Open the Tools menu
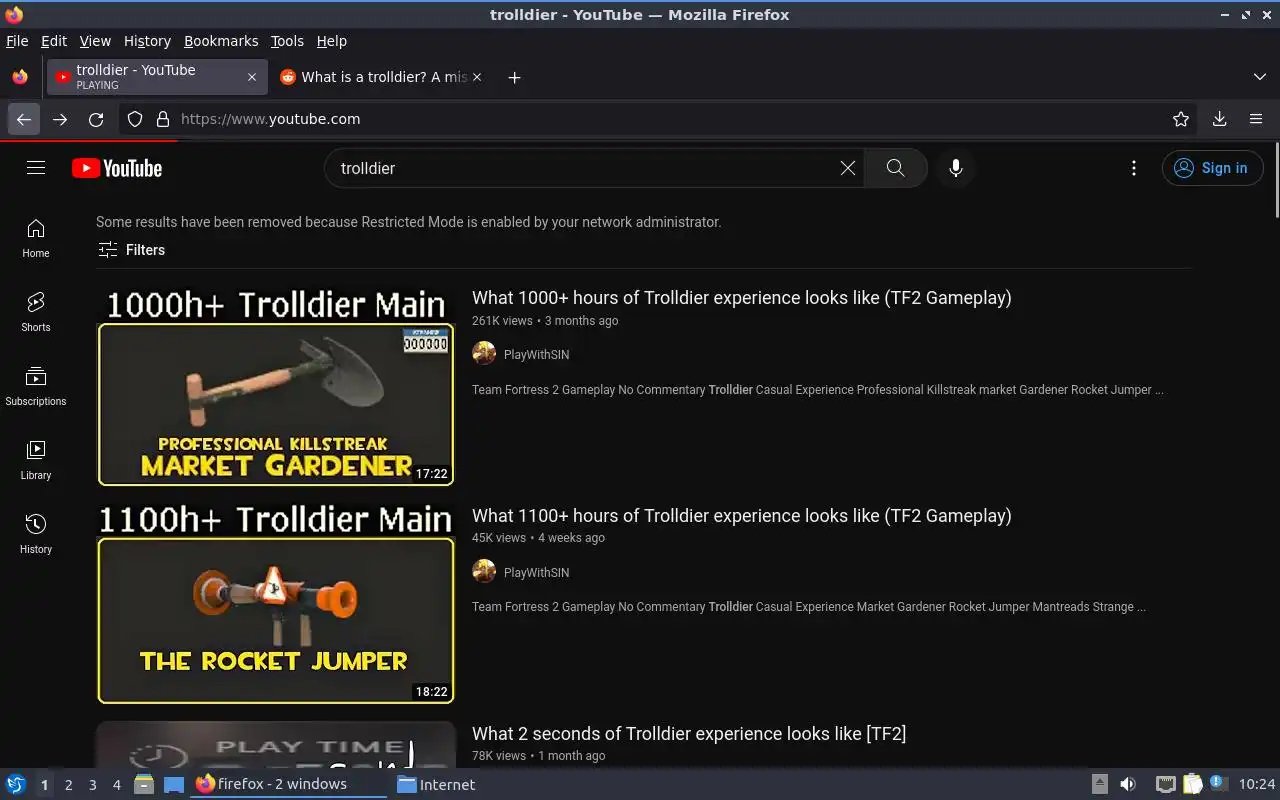 click(x=287, y=41)
